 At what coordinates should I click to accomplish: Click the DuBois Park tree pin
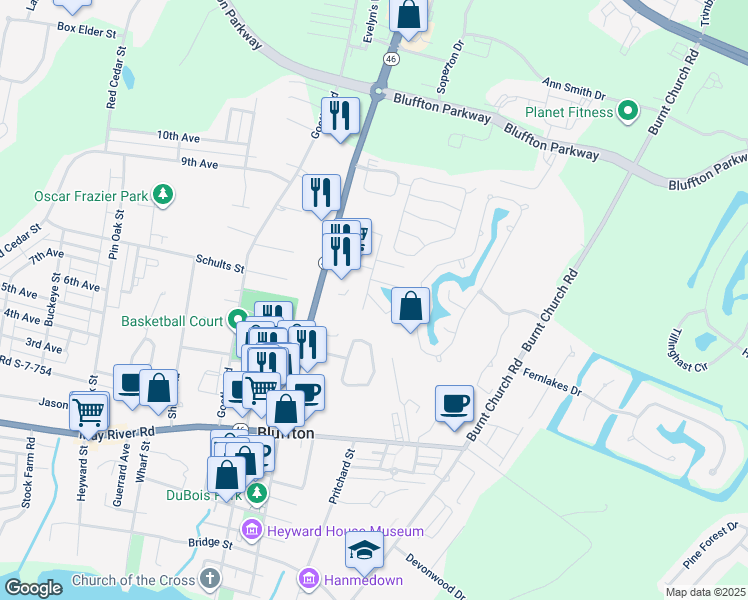257,494
